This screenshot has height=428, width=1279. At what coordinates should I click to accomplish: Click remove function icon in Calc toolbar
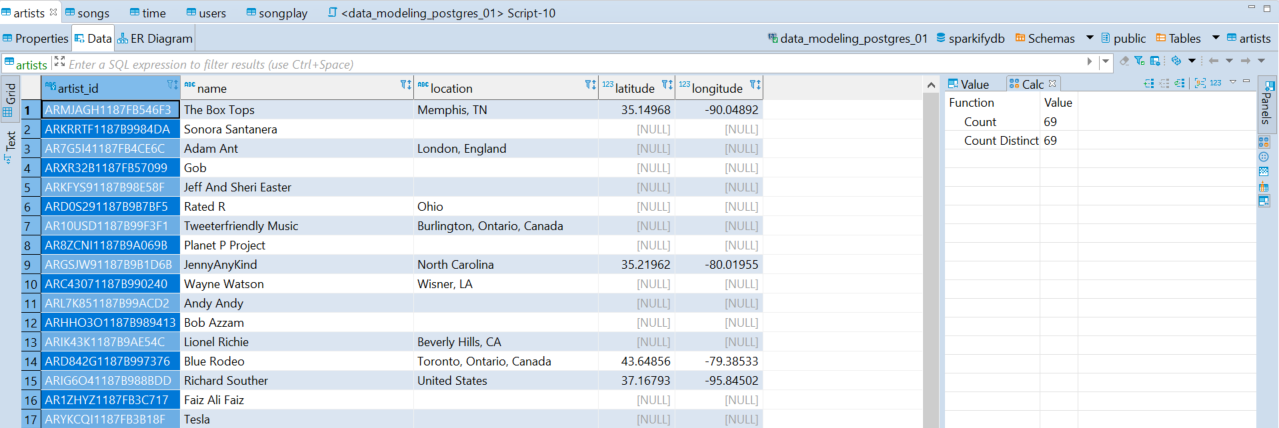tap(1165, 83)
